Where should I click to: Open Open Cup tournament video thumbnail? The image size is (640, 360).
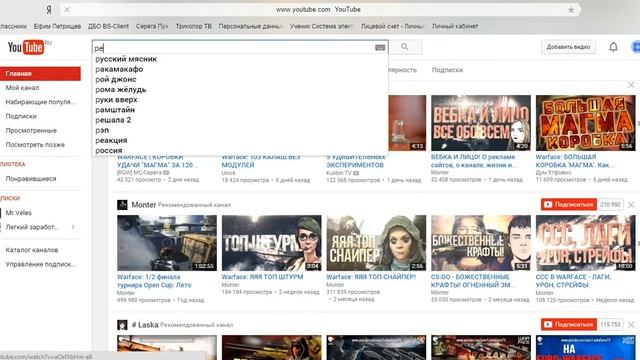click(x=167, y=243)
